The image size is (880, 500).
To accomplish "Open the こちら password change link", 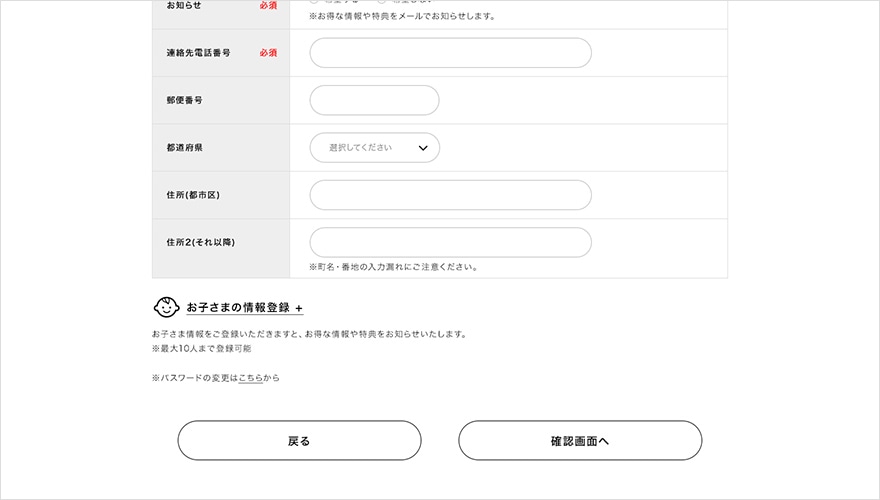I will (250, 378).
